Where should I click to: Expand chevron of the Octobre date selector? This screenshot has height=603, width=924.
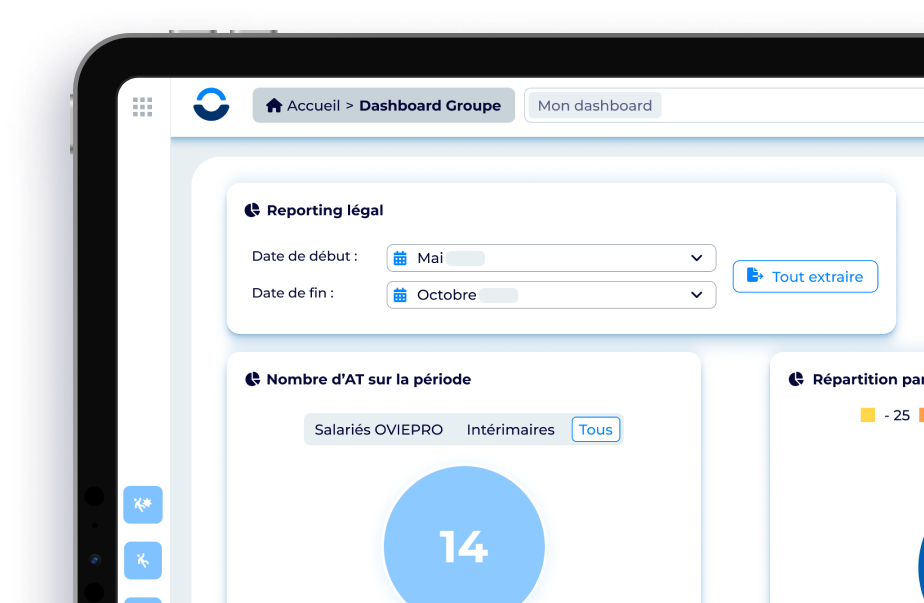[697, 295]
